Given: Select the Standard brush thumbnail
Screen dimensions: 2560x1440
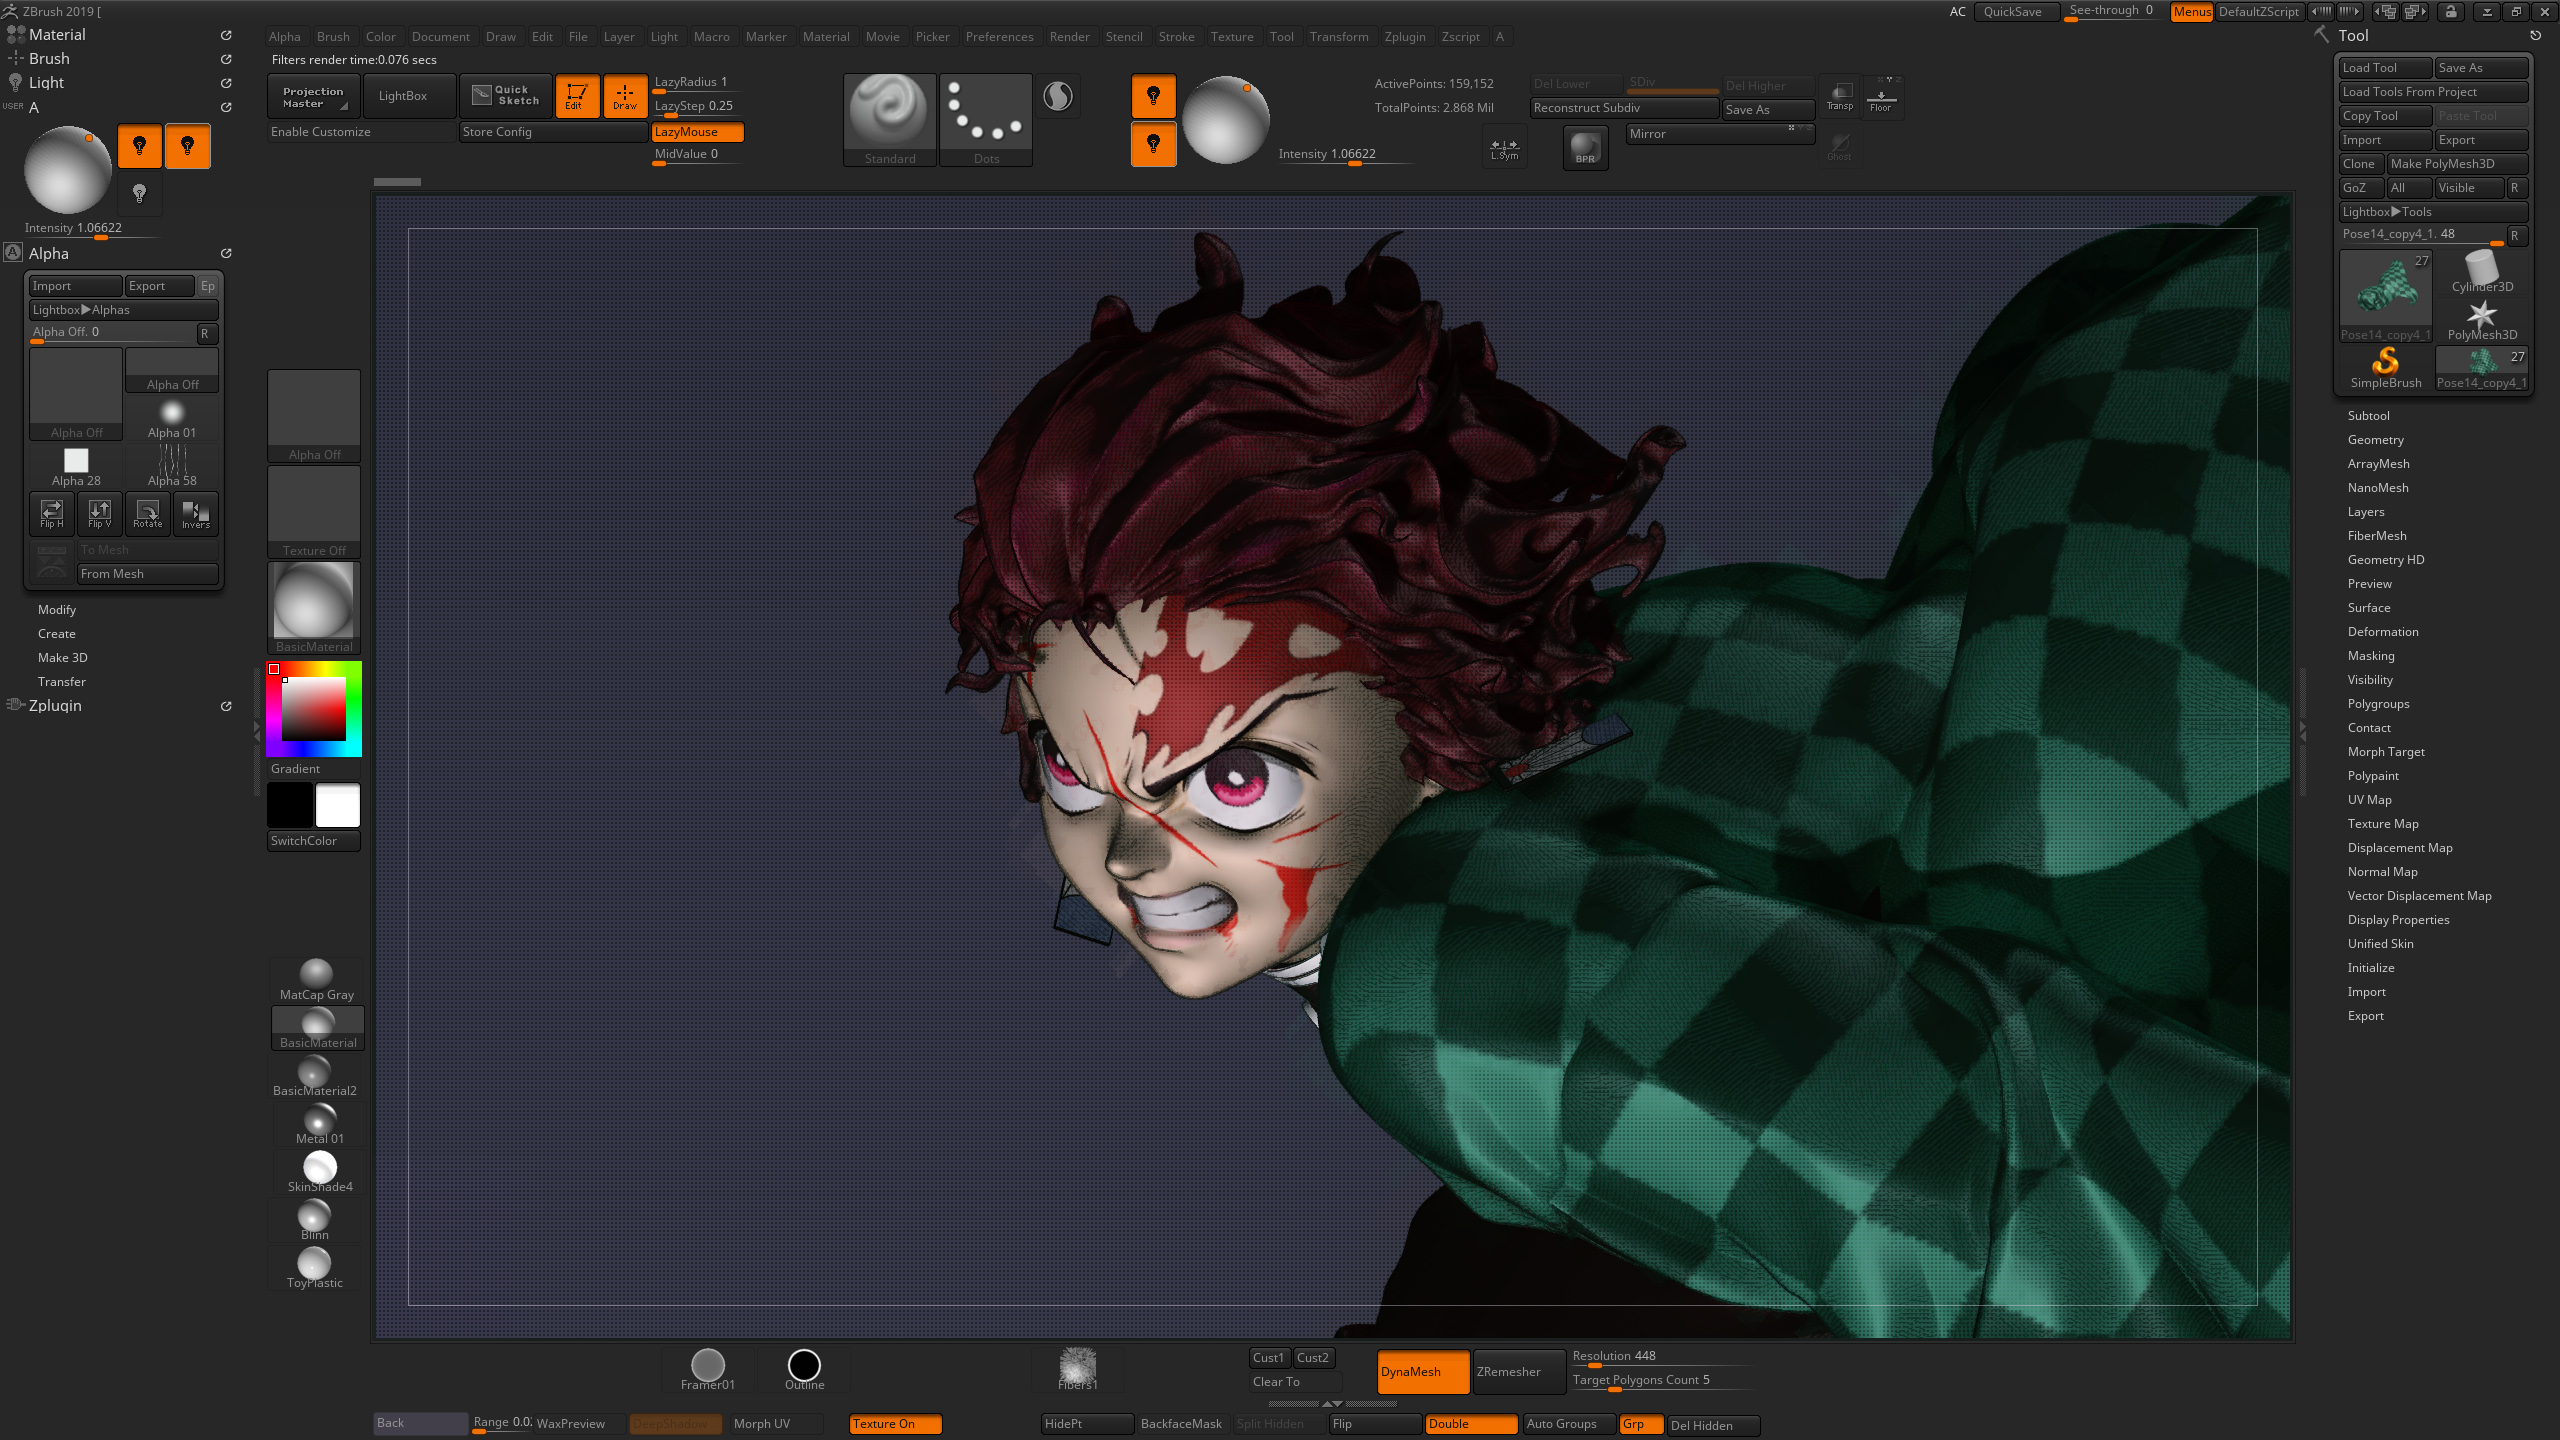Looking at the screenshot, I should pyautogui.click(x=889, y=118).
